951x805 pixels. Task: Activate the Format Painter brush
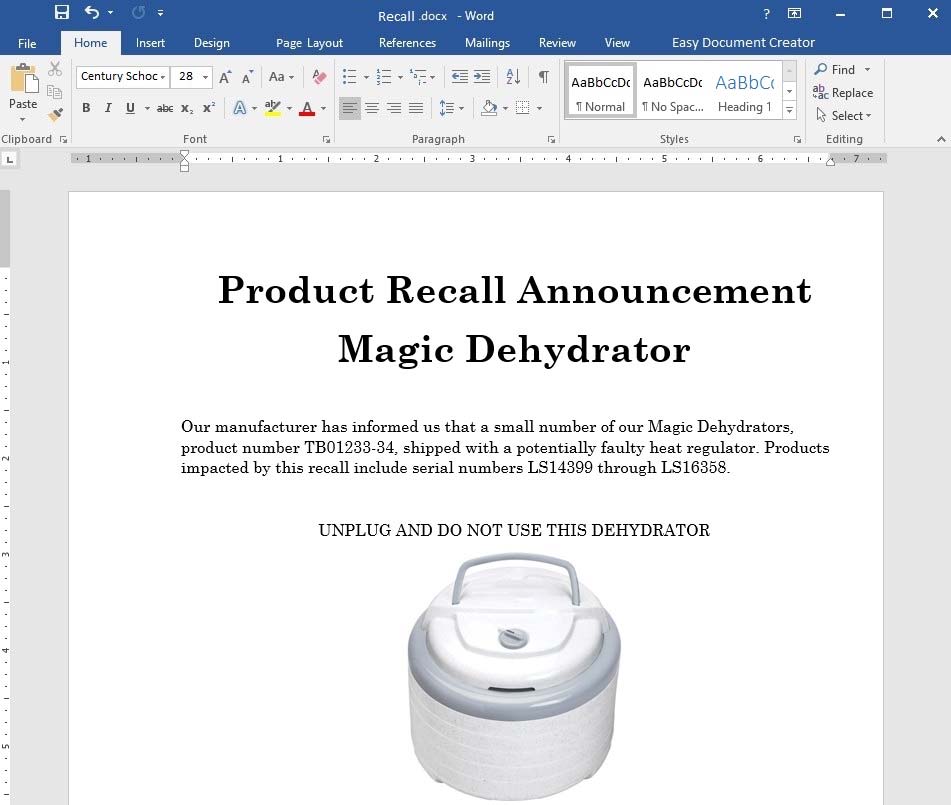point(55,114)
